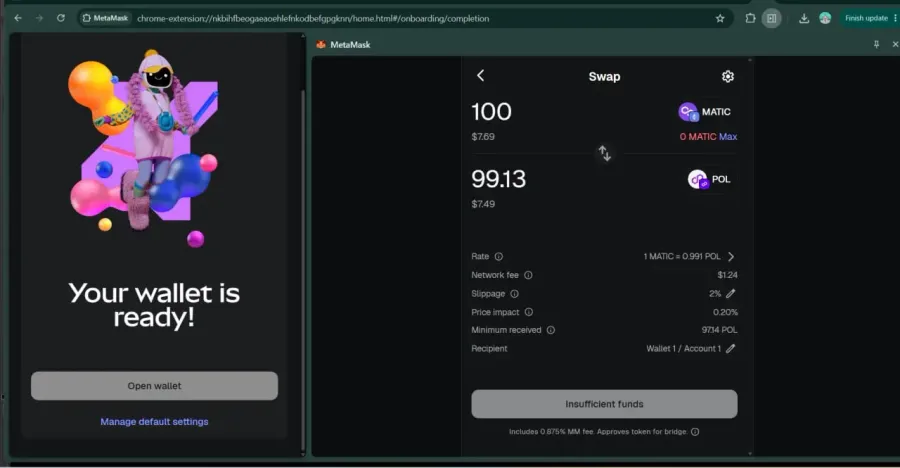900x468 pixels.
Task: Edit the 100 source amount field
Action: [x=491, y=111]
